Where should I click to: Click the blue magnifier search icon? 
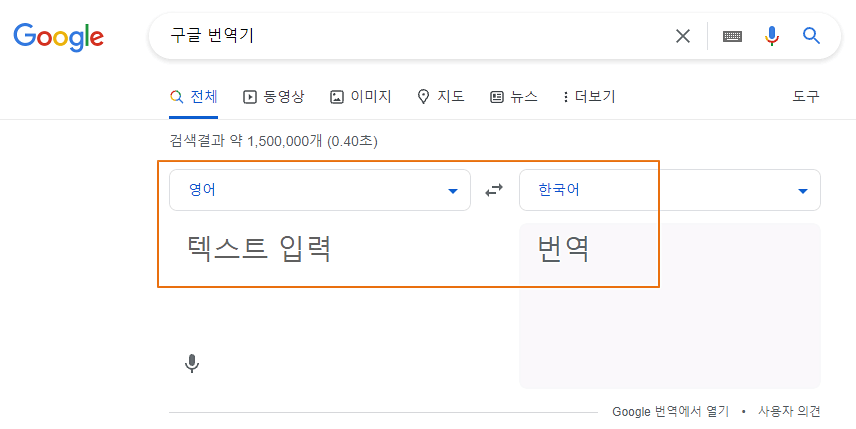tap(811, 36)
